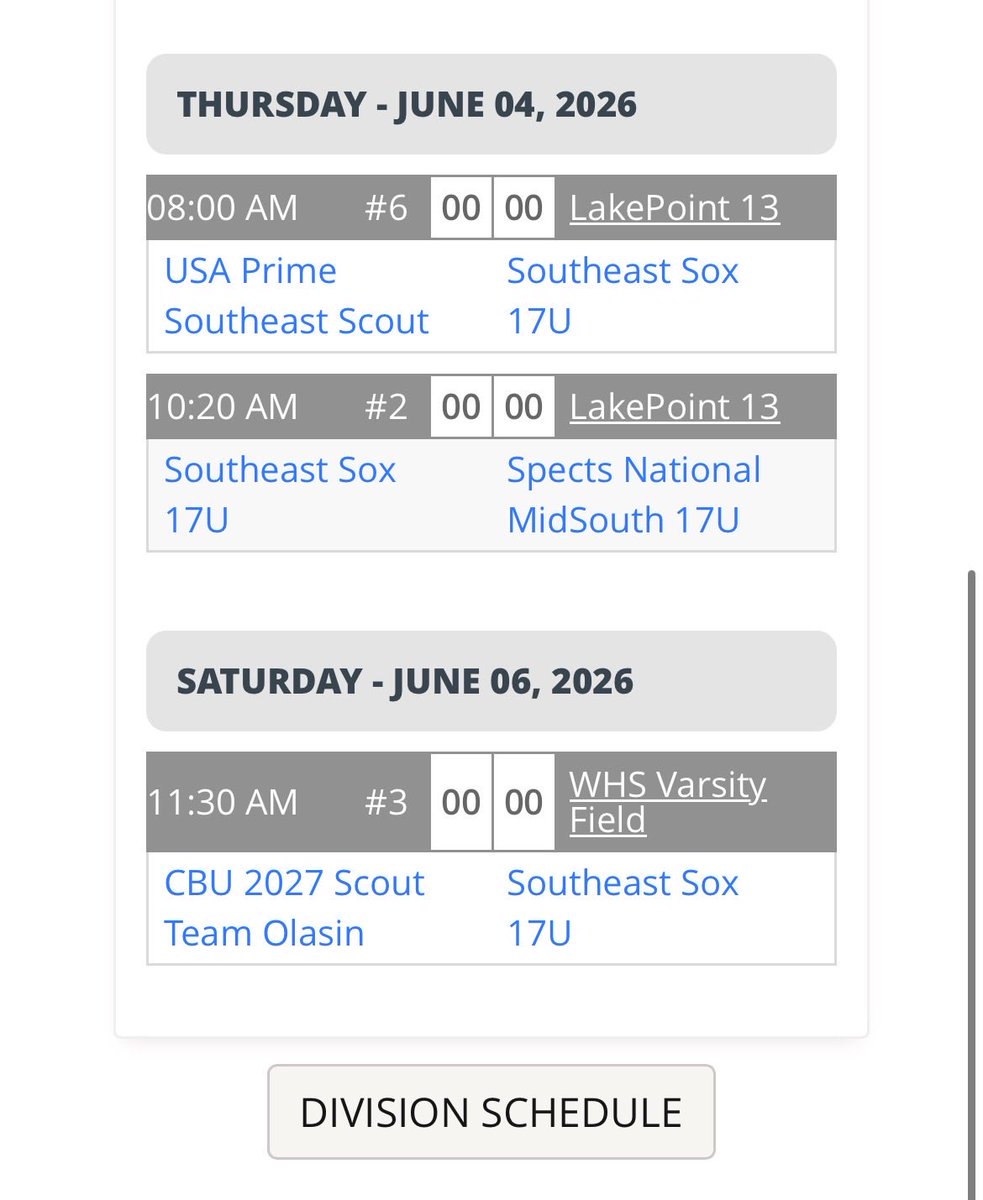Select Southeast Sox 17U in the 08:00 AM game

(x=622, y=296)
